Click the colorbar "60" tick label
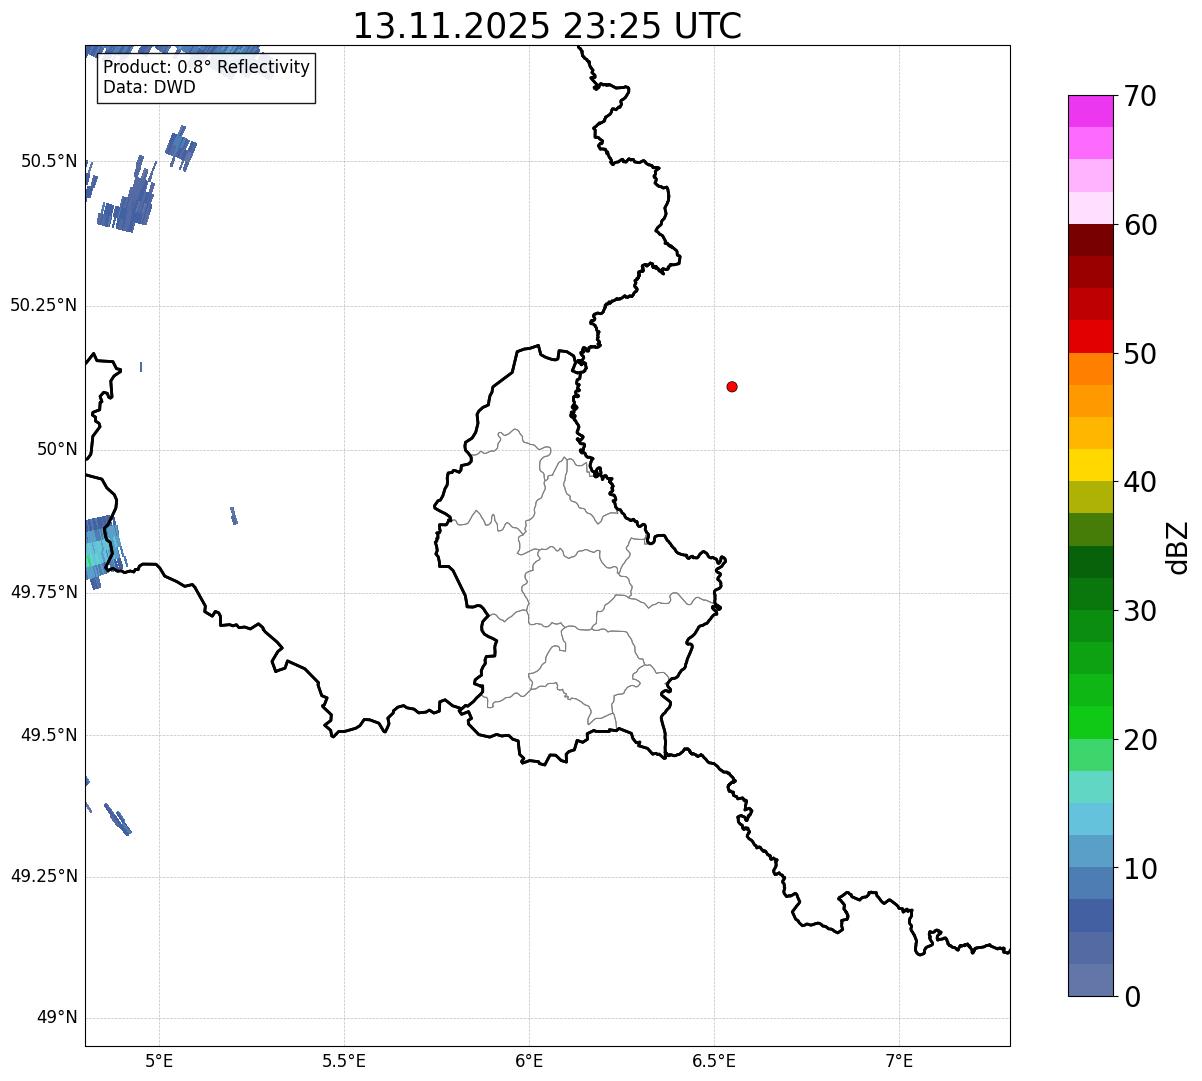This screenshot has height=1081, width=1202. (x=1140, y=225)
